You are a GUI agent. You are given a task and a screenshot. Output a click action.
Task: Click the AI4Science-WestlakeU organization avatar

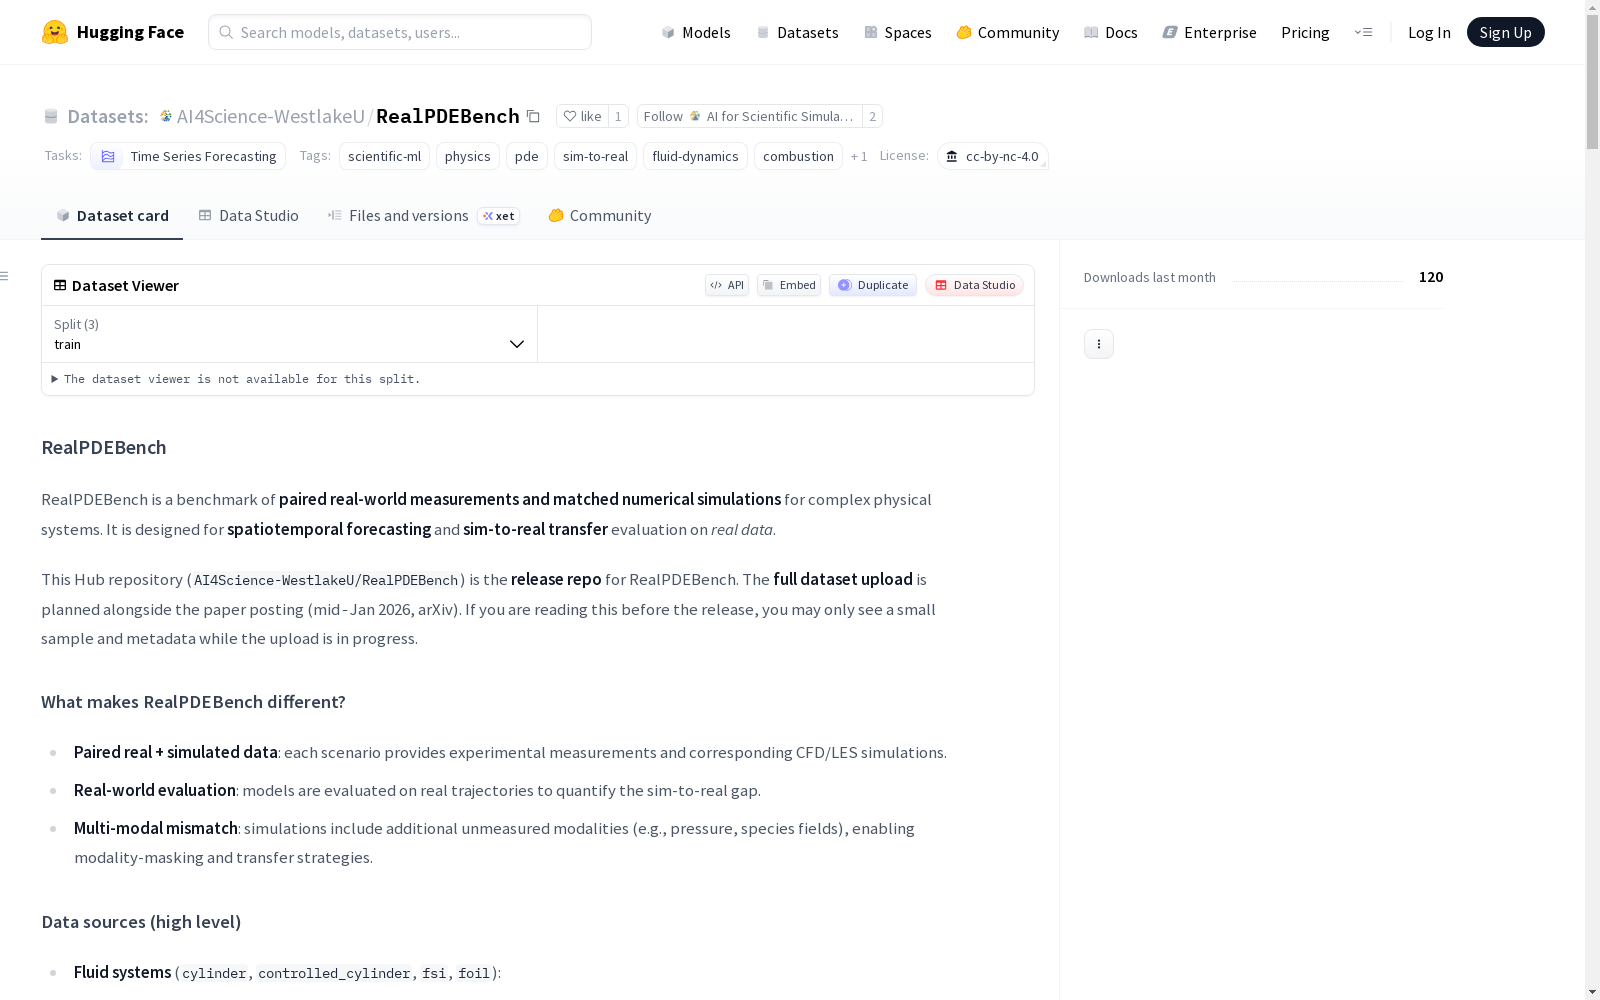[x=166, y=116]
